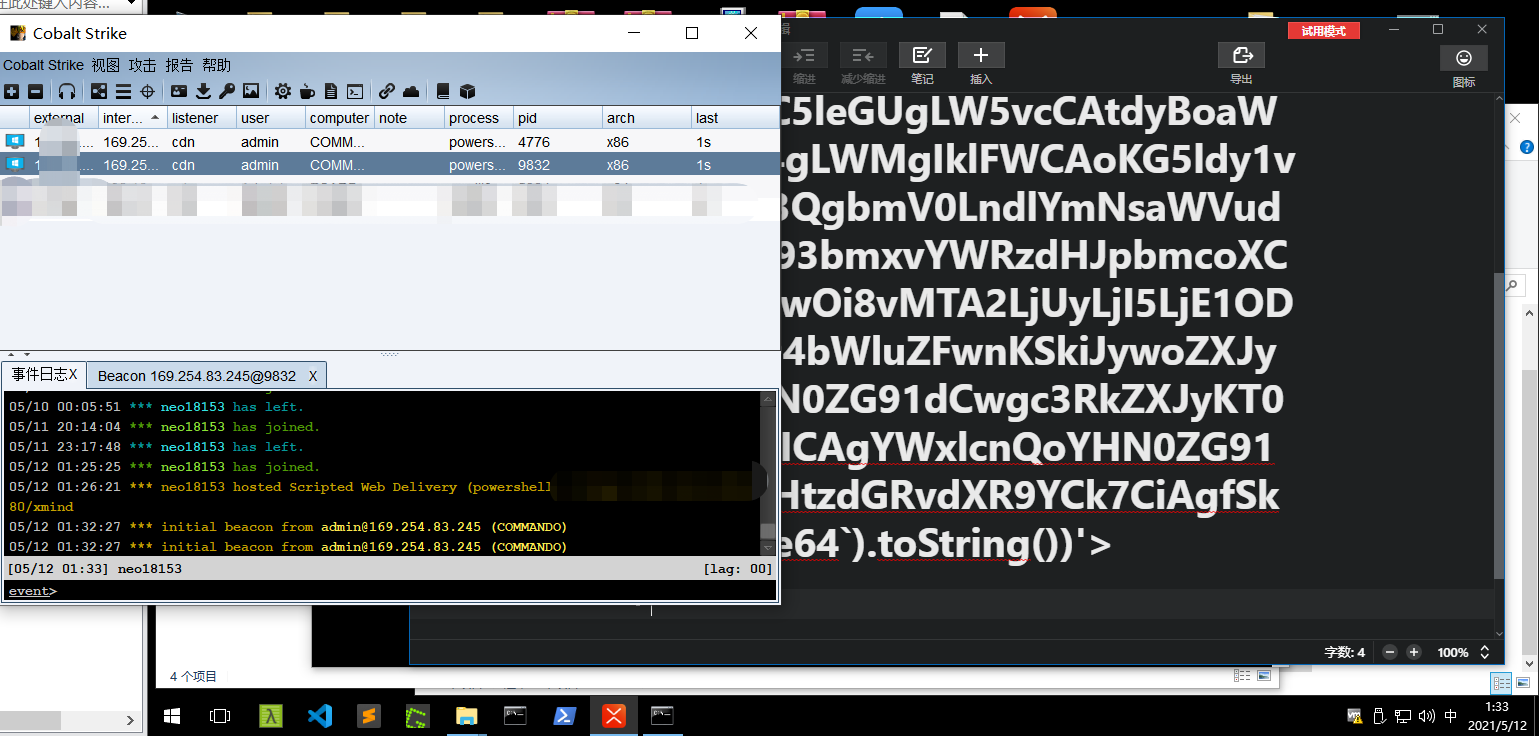Select the beacon session with pid 4776
This screenshot has width=1539, height=736.
coord(389,141)
